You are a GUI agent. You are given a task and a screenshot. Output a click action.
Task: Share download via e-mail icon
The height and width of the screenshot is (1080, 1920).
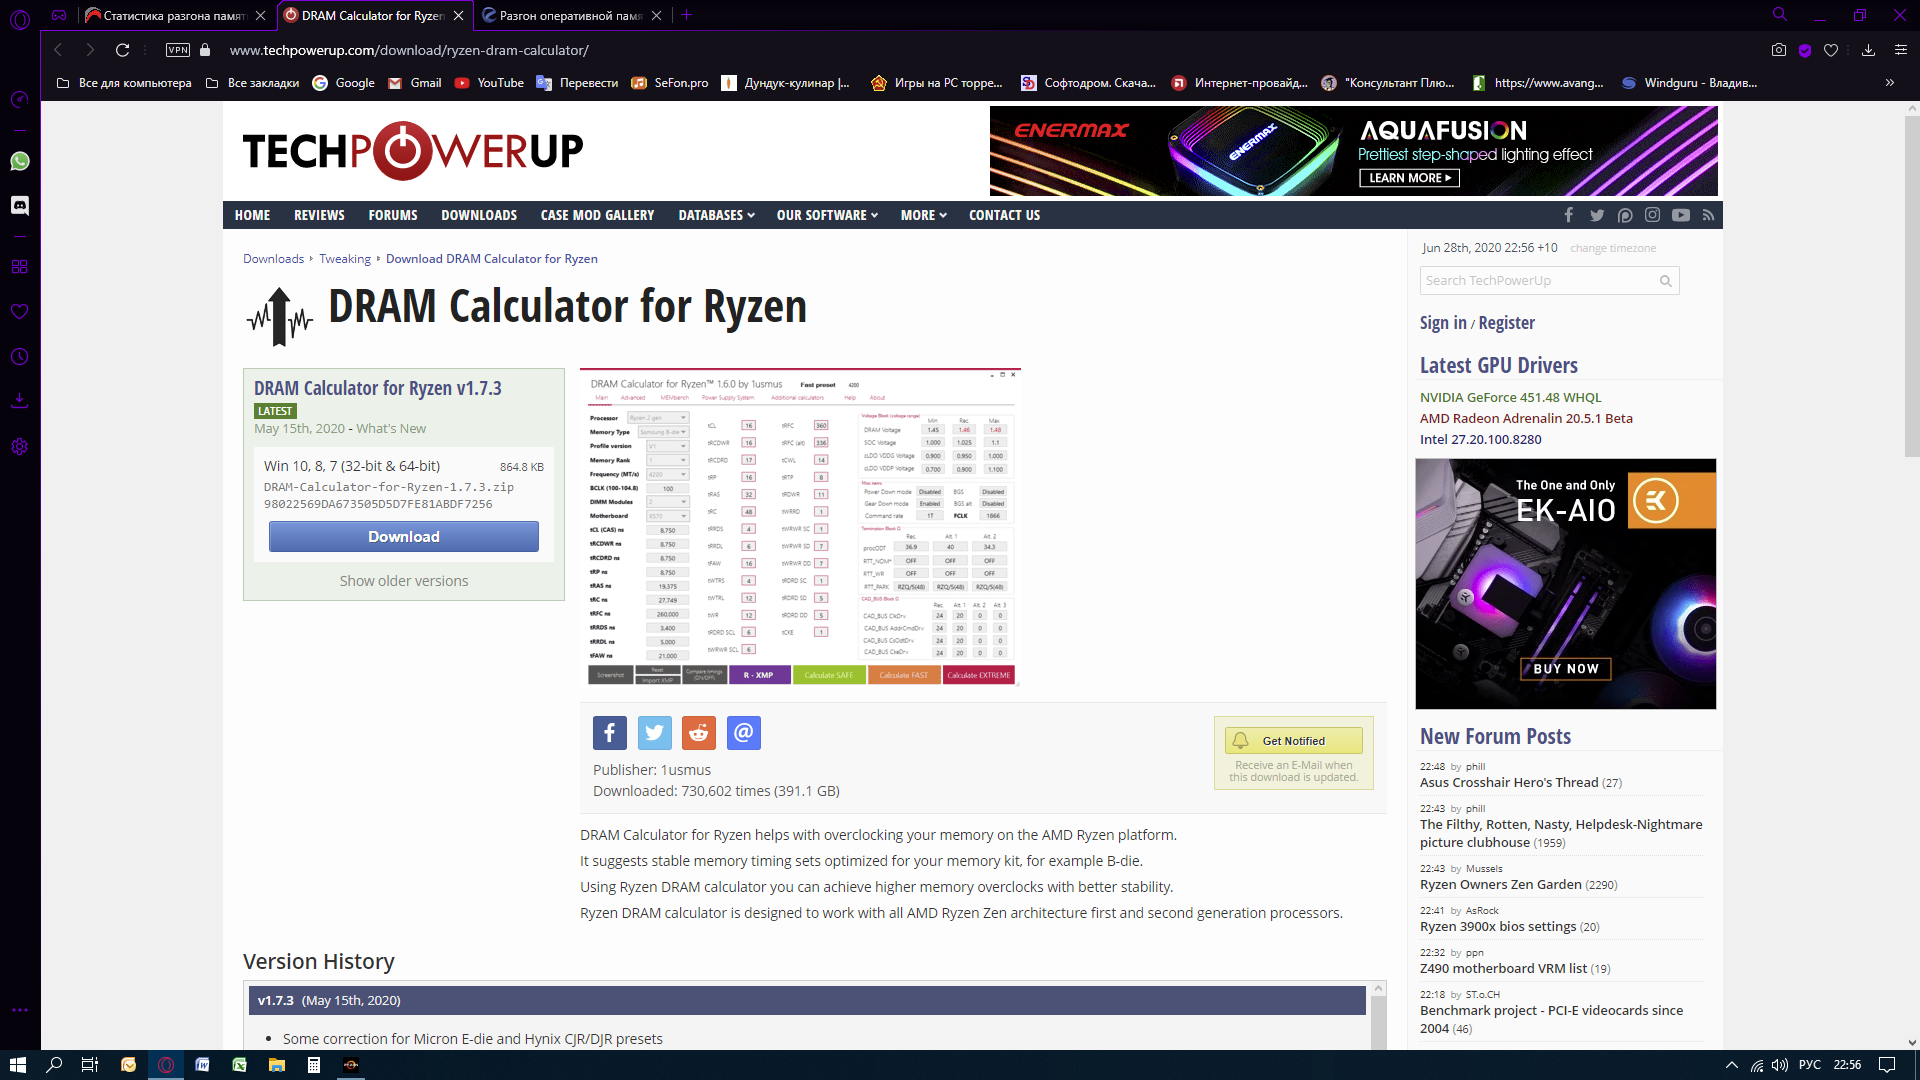click(743, 733)
